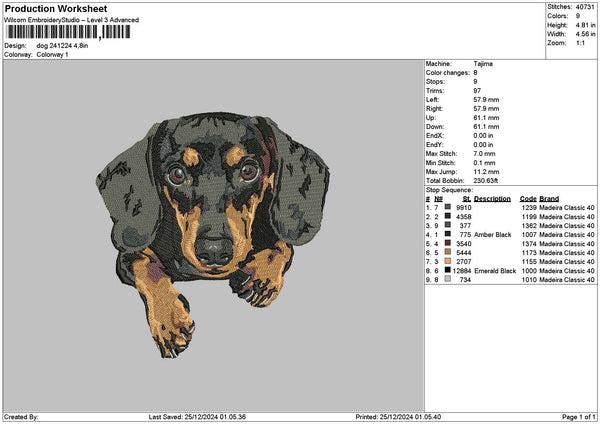Click the dachshund embroidery design preview
This screenshot has height=424, width=600.
pyautogui.click(x=213, y=235)
